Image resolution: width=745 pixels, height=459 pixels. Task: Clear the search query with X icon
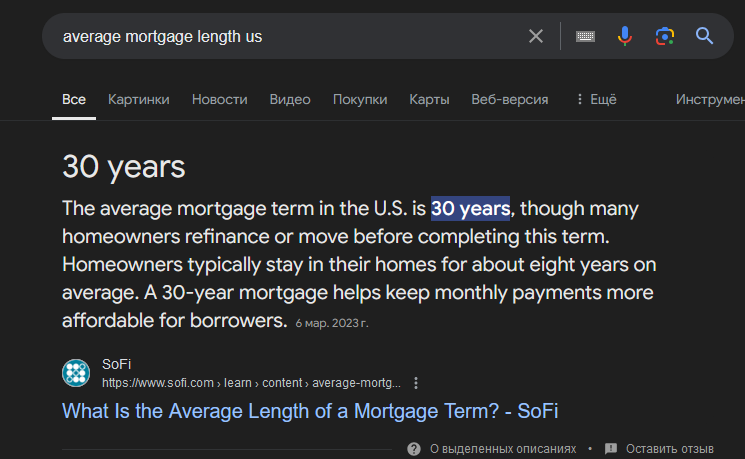[536, 36]
